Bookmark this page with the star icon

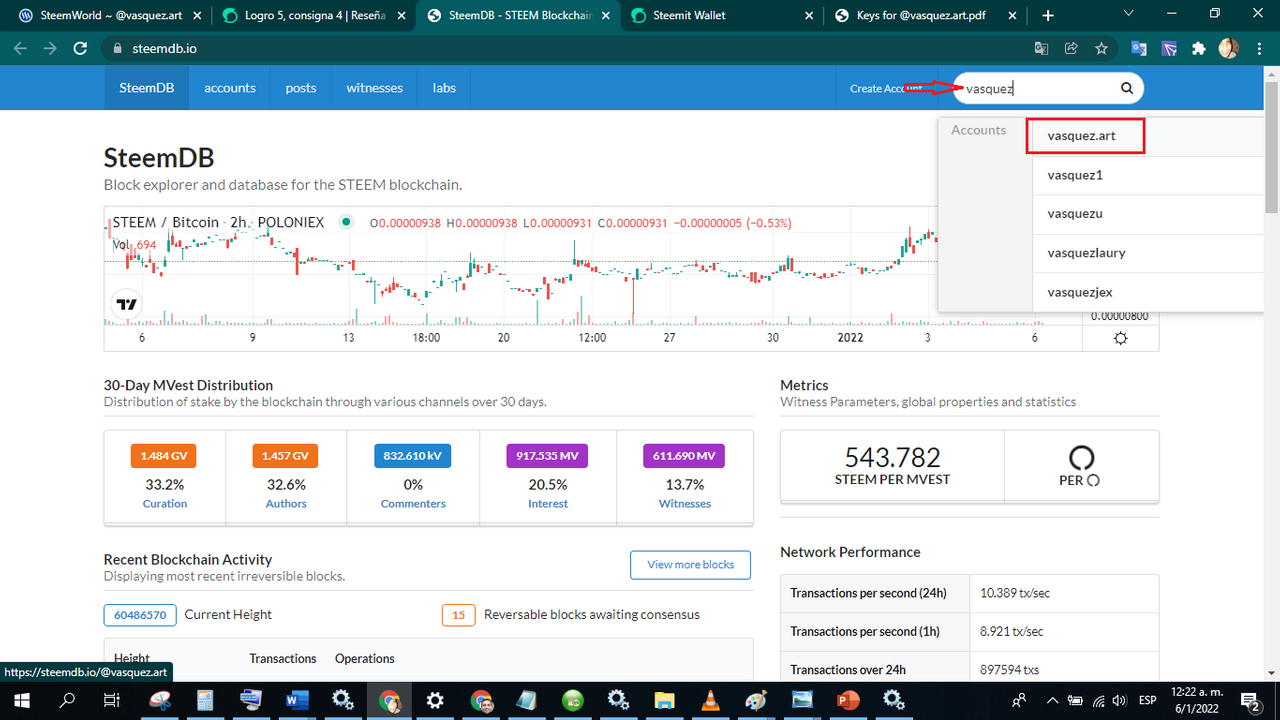1101,48
